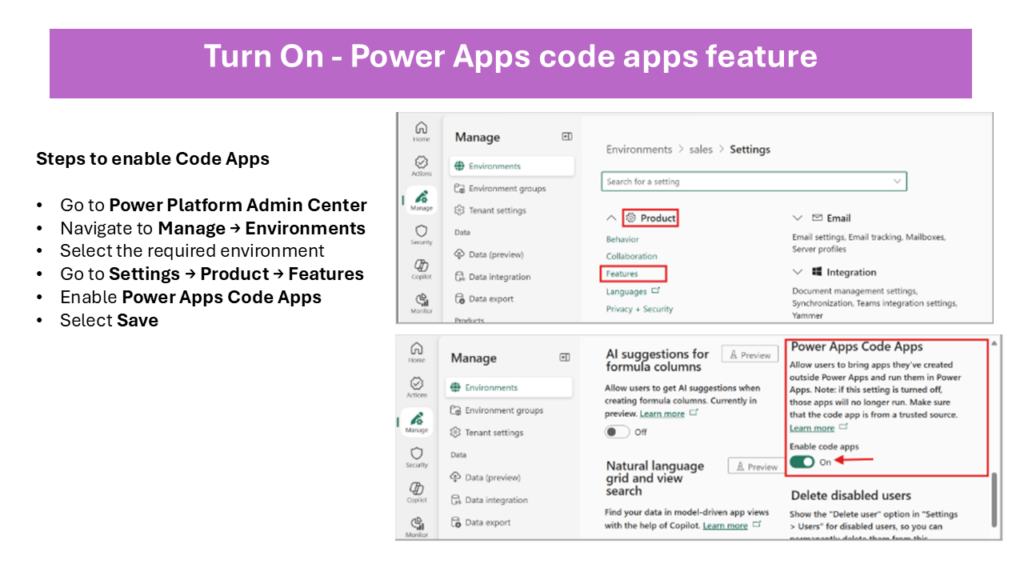Collapse the Product settings section chevron

[x=611, y=218]
